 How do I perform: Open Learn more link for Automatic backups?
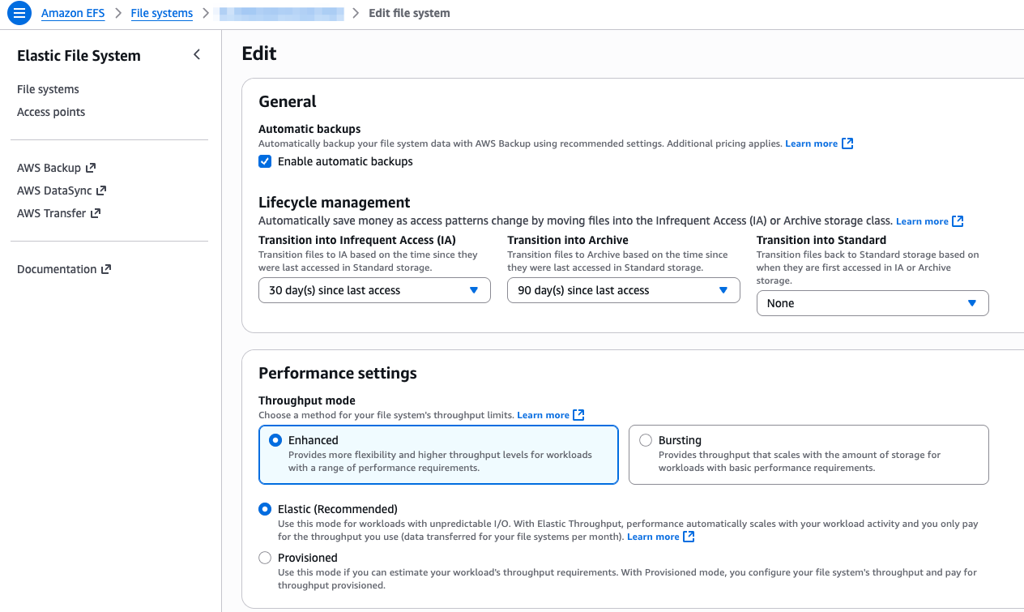[x=811, y=144]
